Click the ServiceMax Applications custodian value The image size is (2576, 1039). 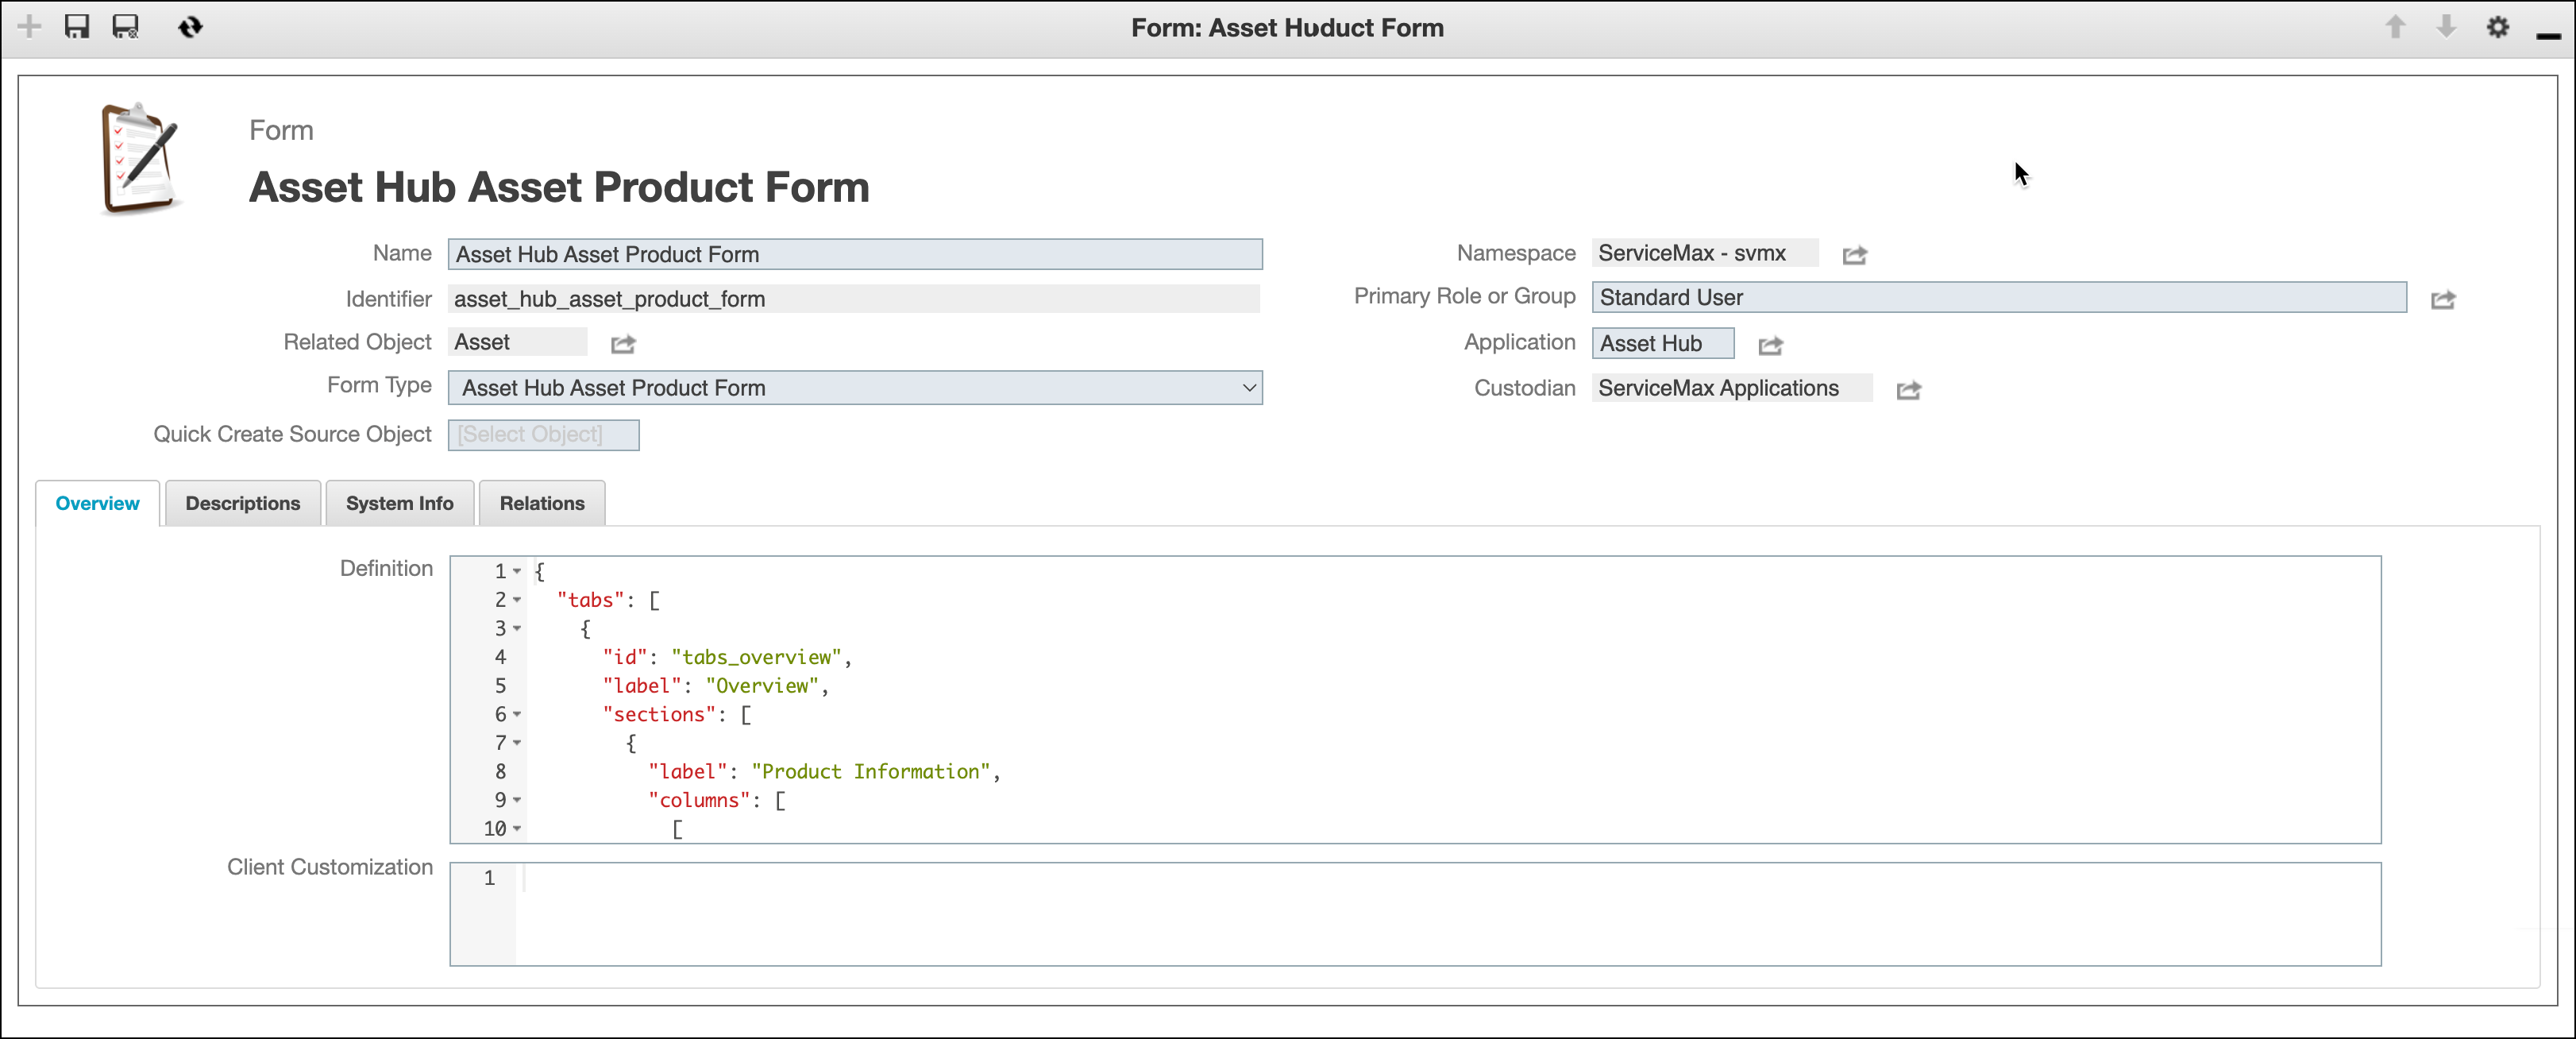[1732, 388]
